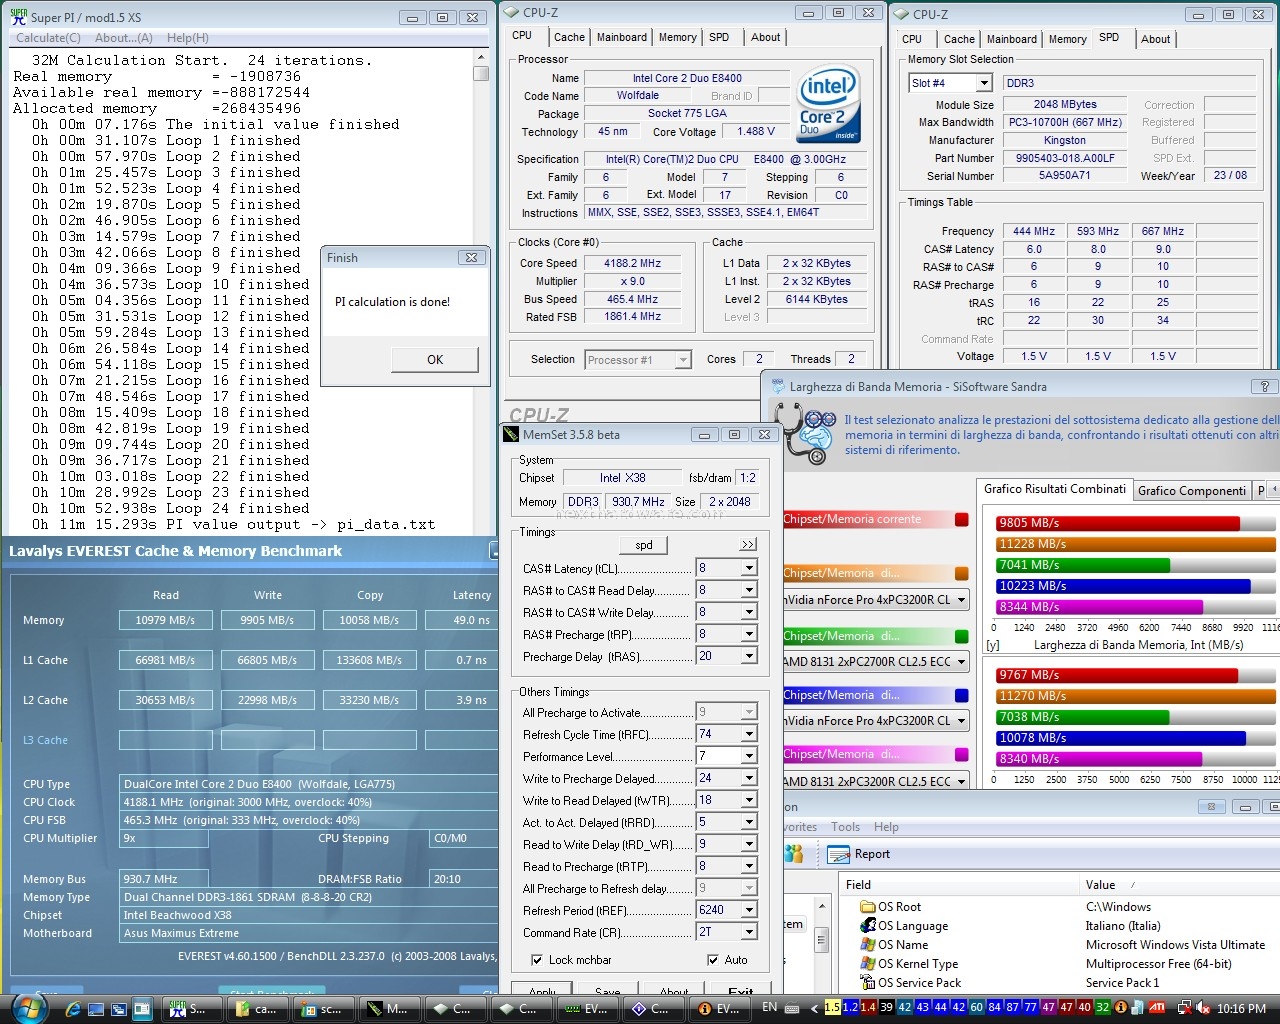Select the Grafico Componenti tab in Sandra
The width and height of the screenshot is (1280, 1024).
coord(1192,490)
